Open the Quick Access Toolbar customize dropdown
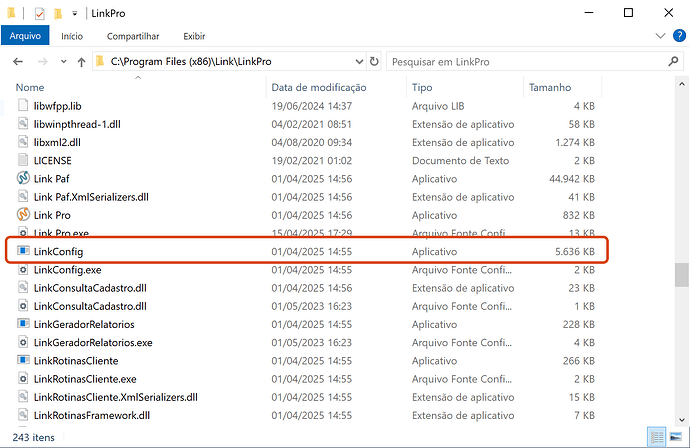 coord(76,13)
